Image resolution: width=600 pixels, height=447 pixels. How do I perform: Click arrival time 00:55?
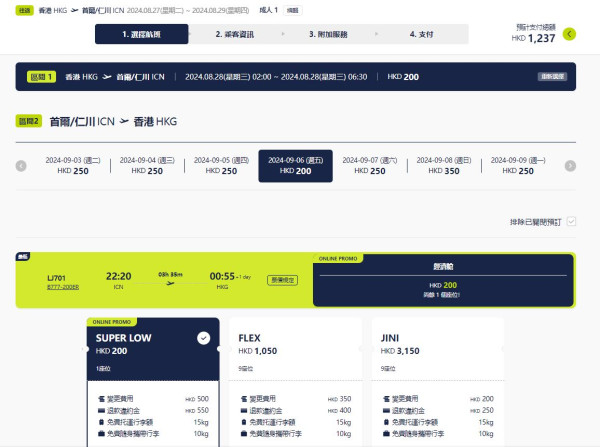tap(222, 276)
